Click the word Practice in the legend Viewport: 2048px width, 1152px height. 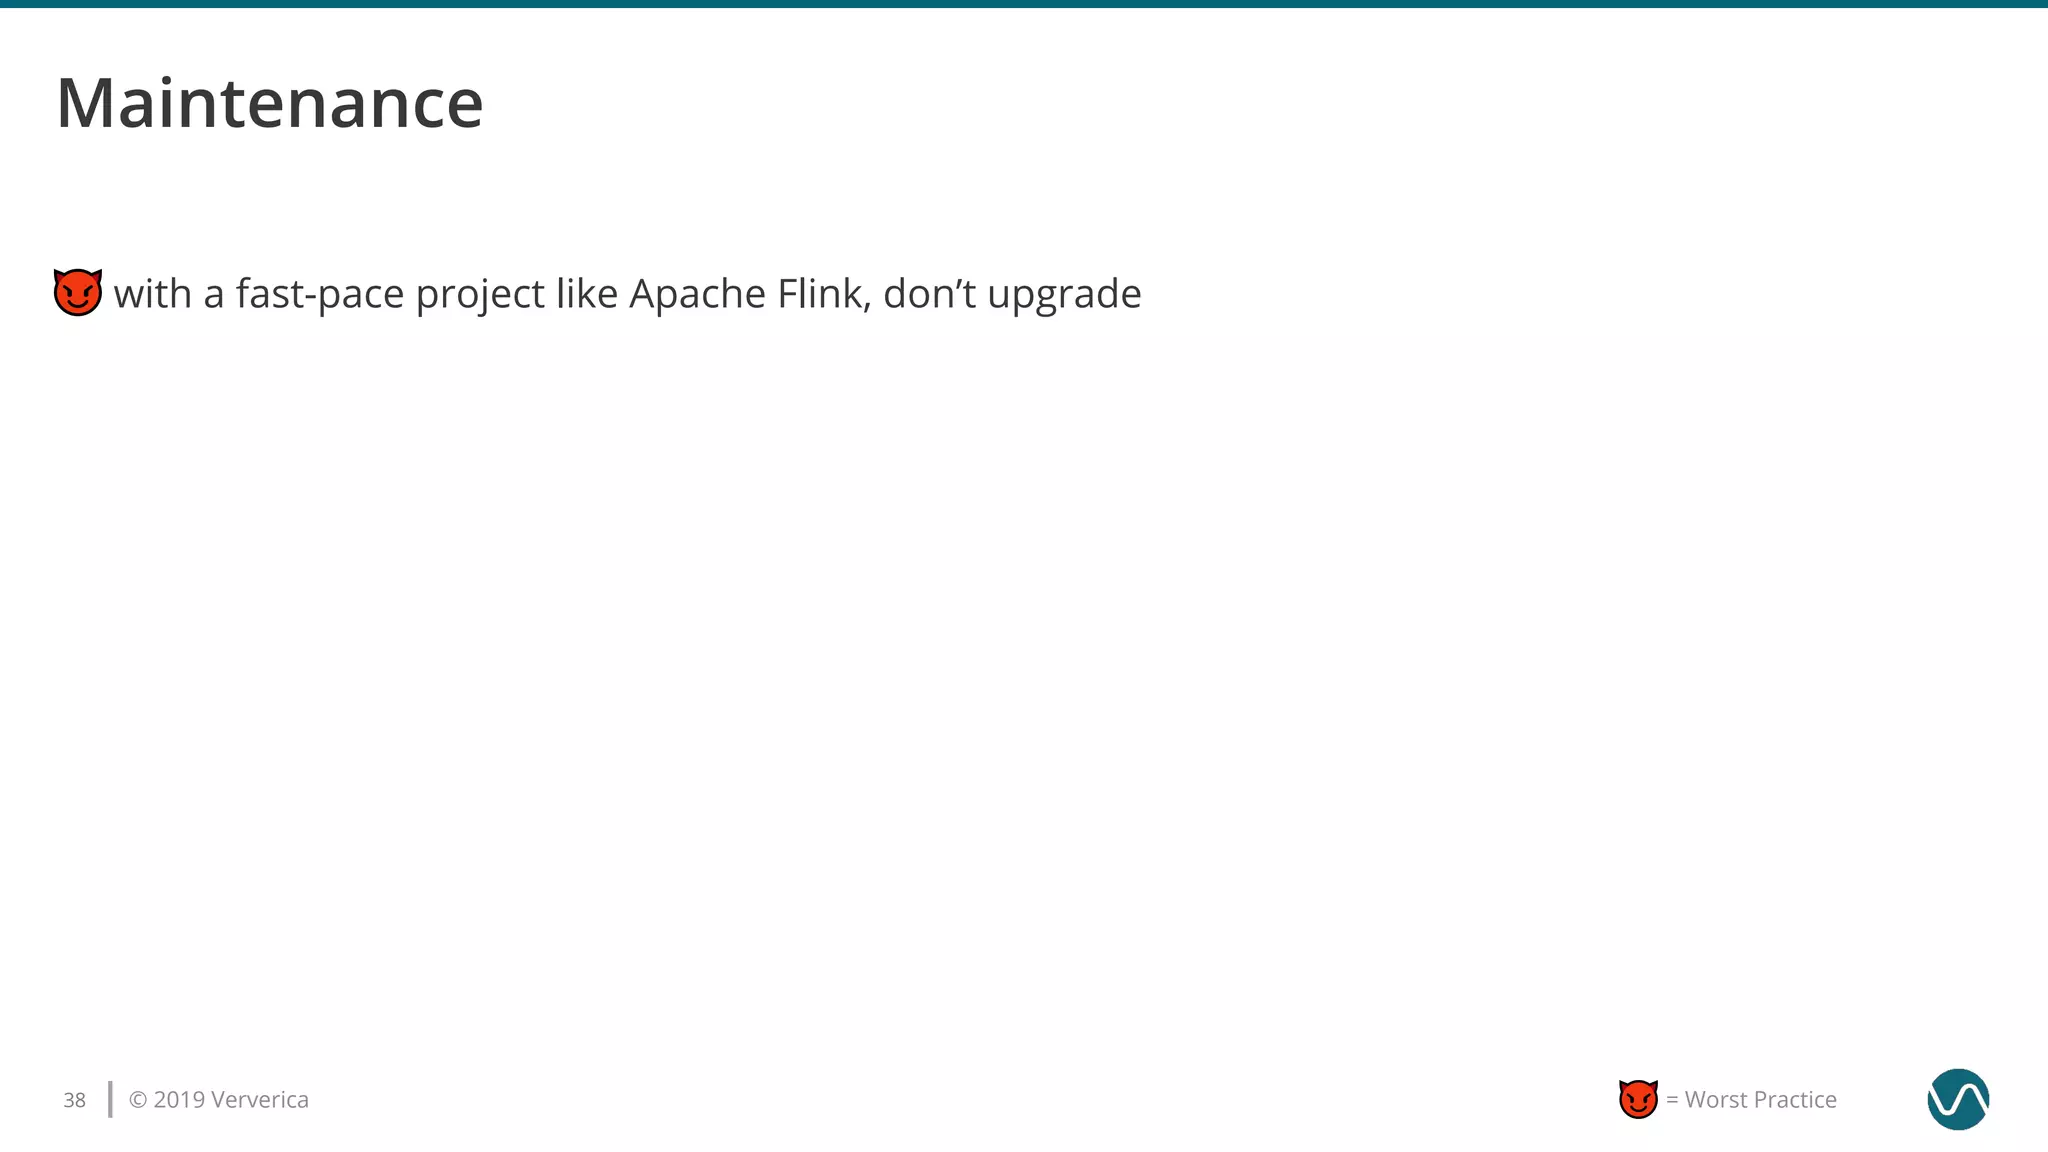(x=1792, y=1100)
